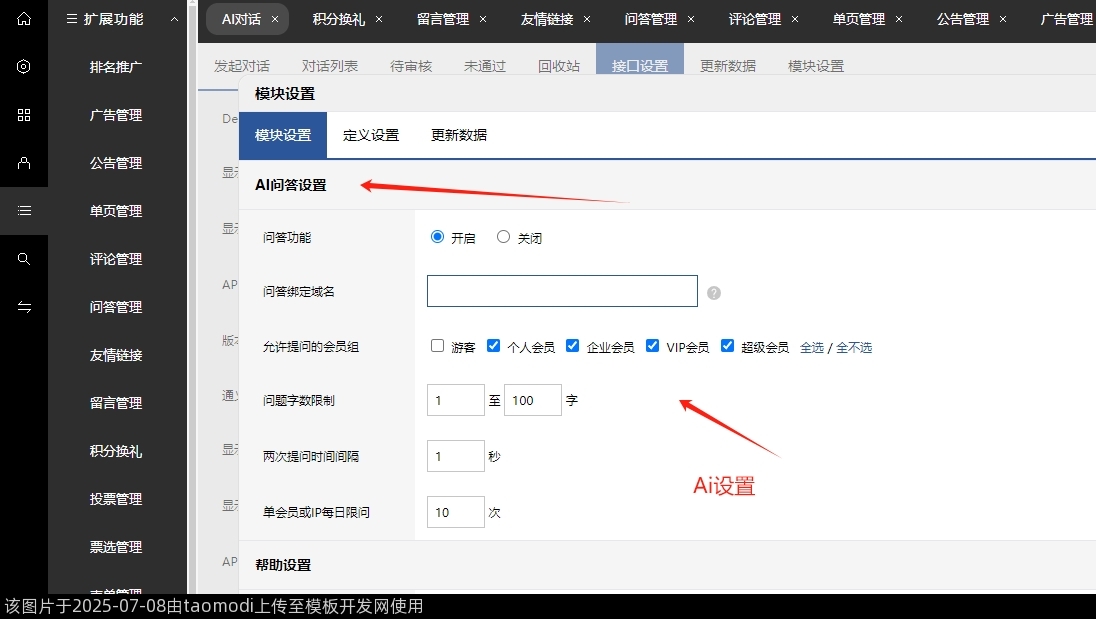Screen dimensions: 1096x619
Task: Check the 游客 checkbox
Action: [437, 345]
